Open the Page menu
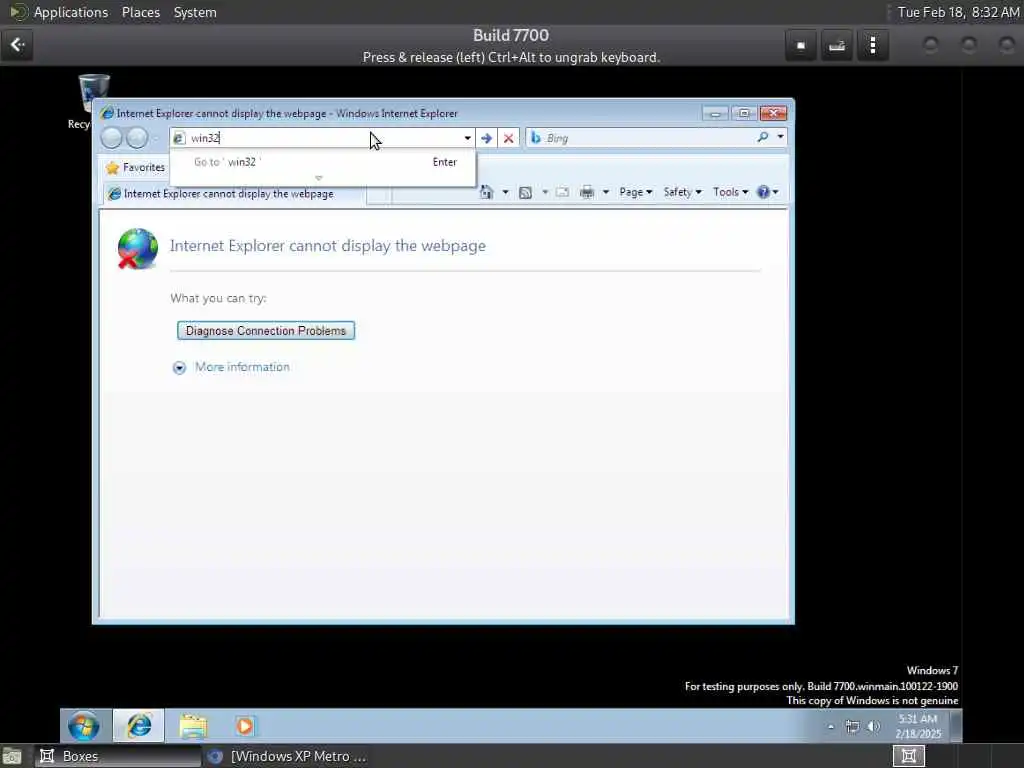The height and width of the screenshot is (768, 1024). [x=635, y=192]
